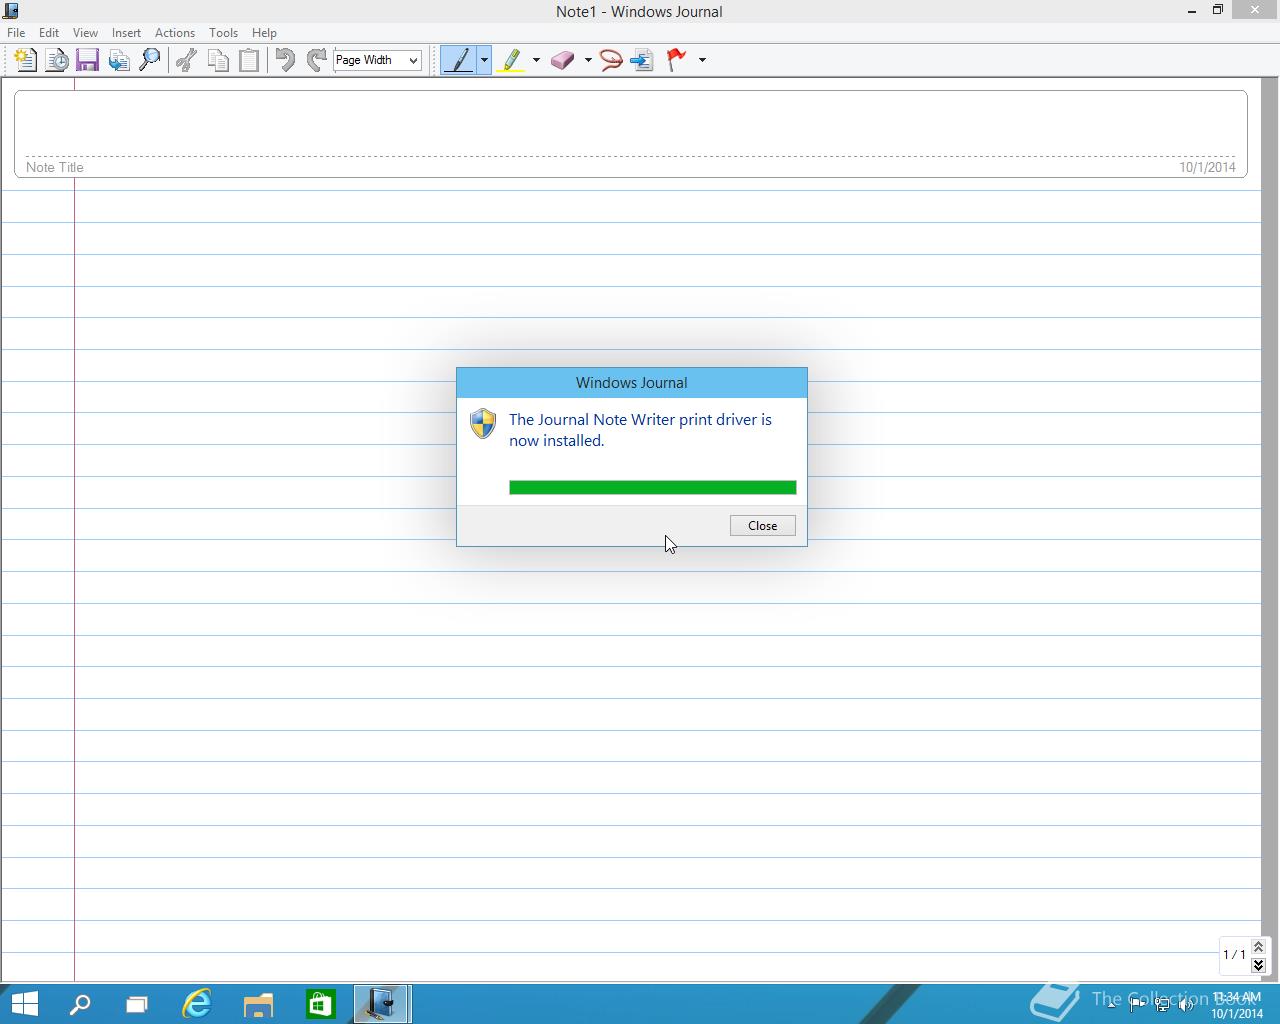Click the Copy icon in the toolbar

218,60
